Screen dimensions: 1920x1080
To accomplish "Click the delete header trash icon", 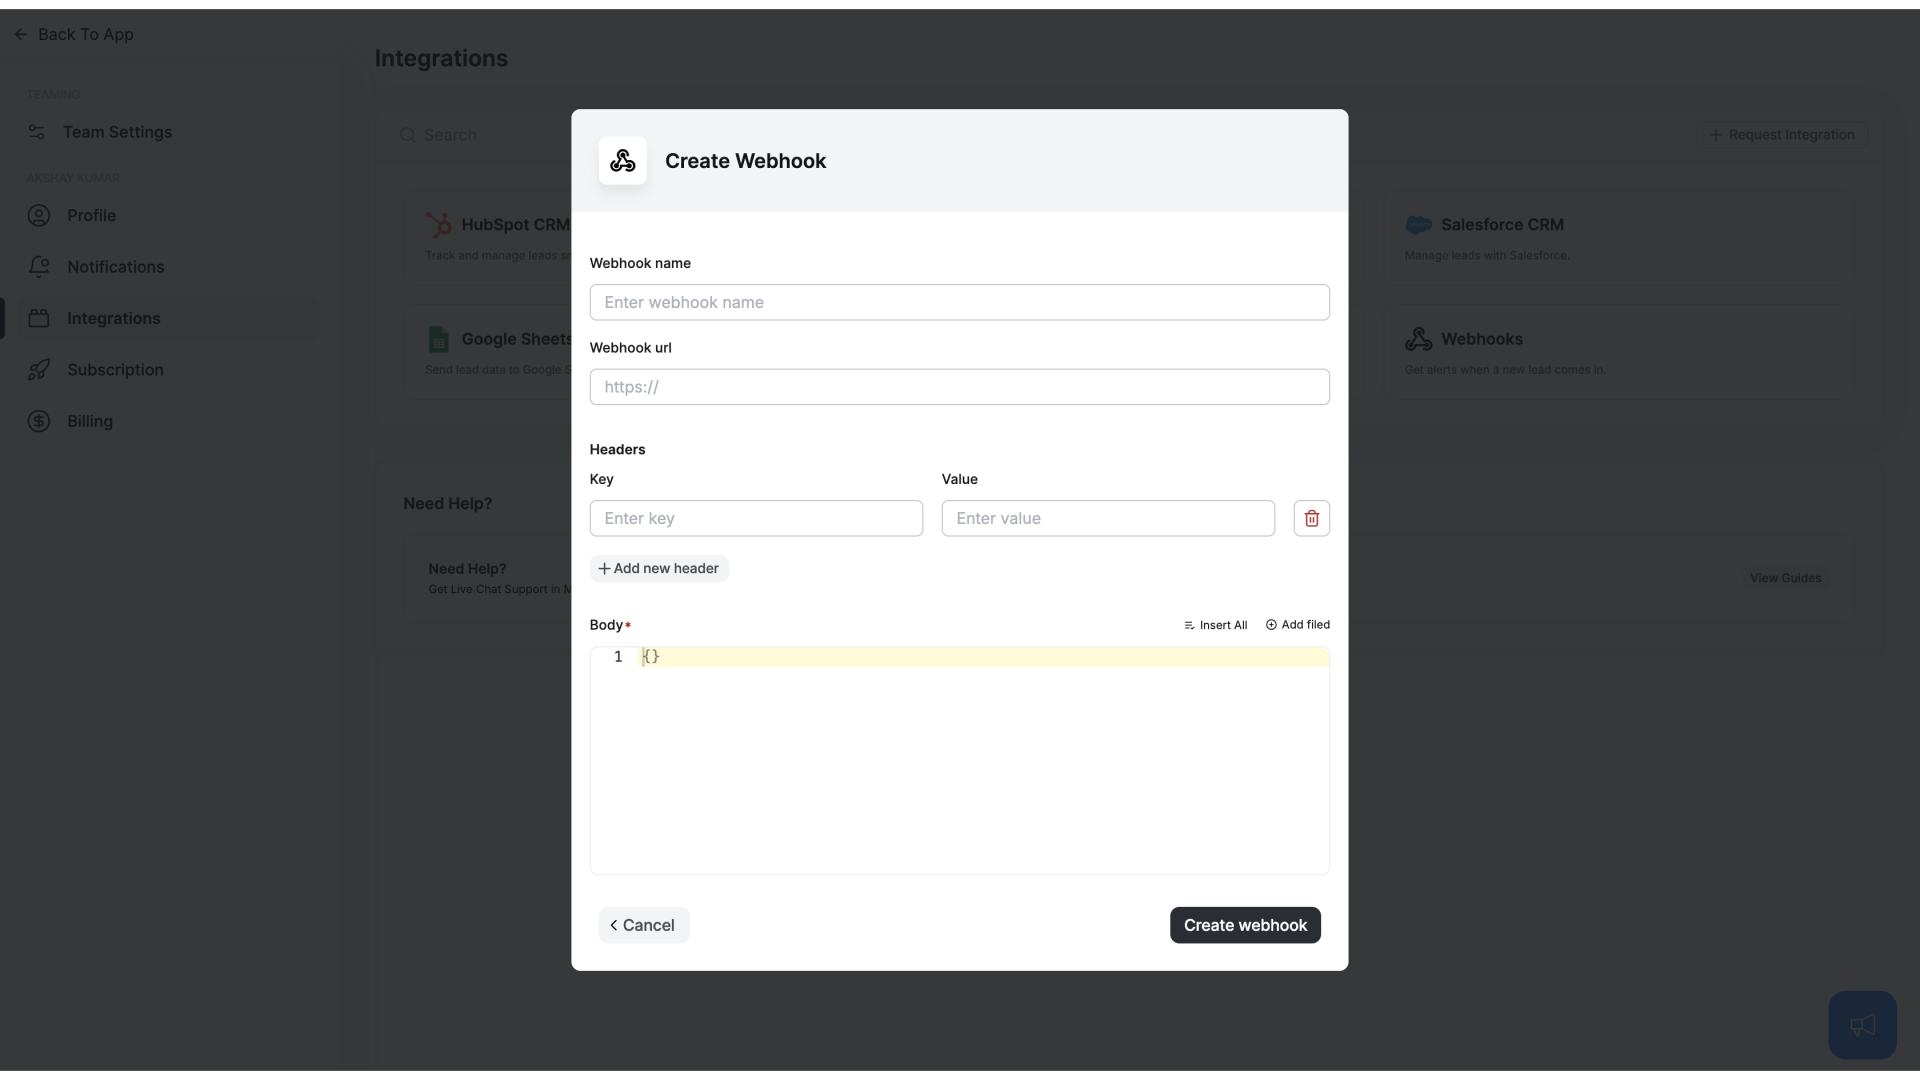I will point(1311,518).
